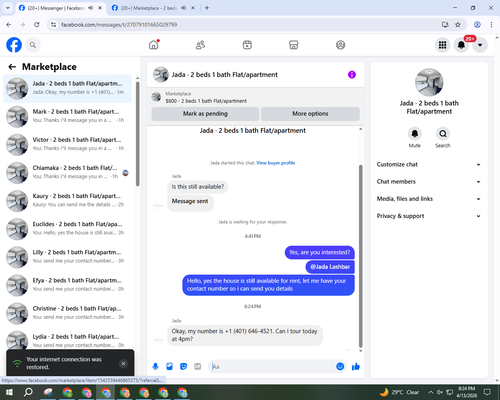Go to the Home feed icon
The image size is (500, 400).
point(154,45)
